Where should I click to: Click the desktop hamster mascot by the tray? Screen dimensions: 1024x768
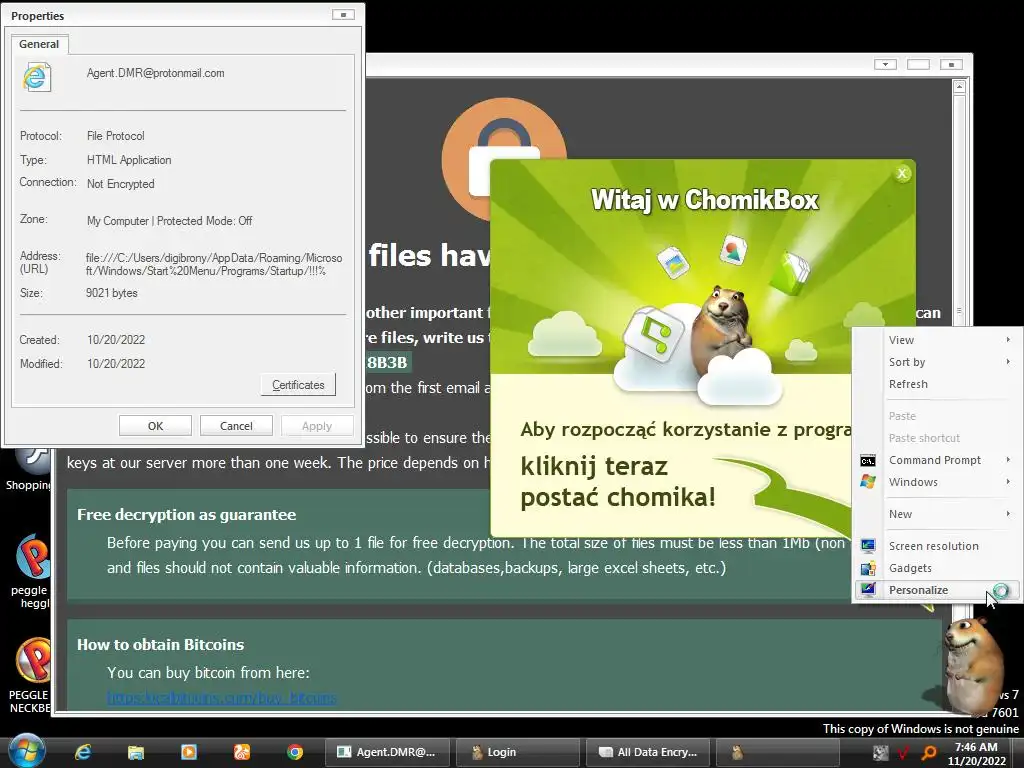(974, 664)
